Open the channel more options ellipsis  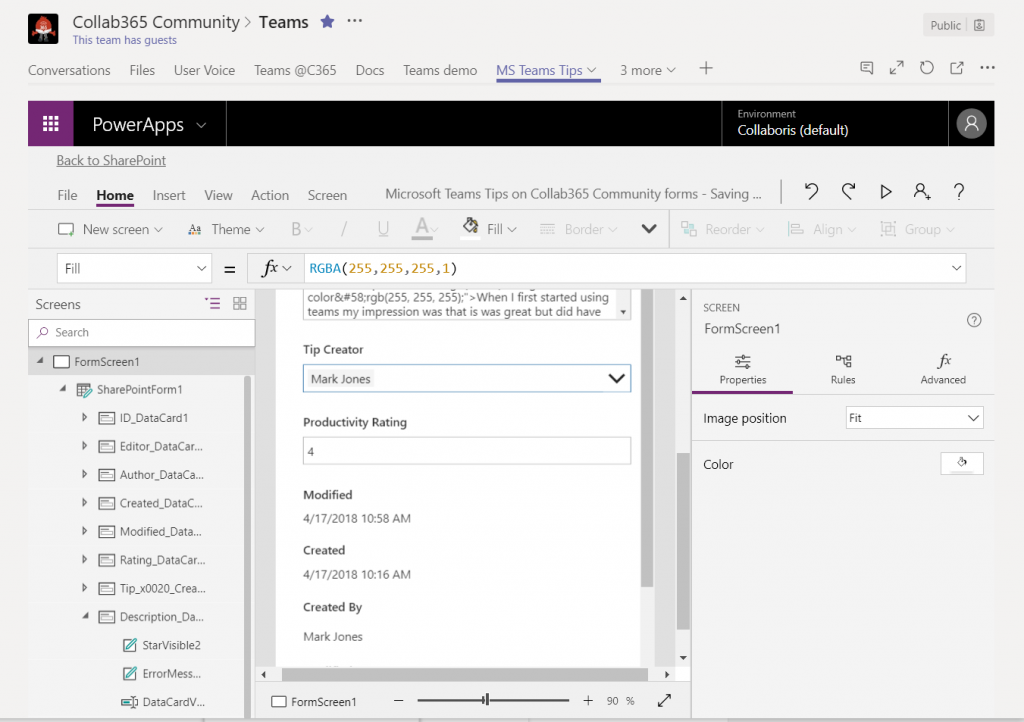[355, 21]
